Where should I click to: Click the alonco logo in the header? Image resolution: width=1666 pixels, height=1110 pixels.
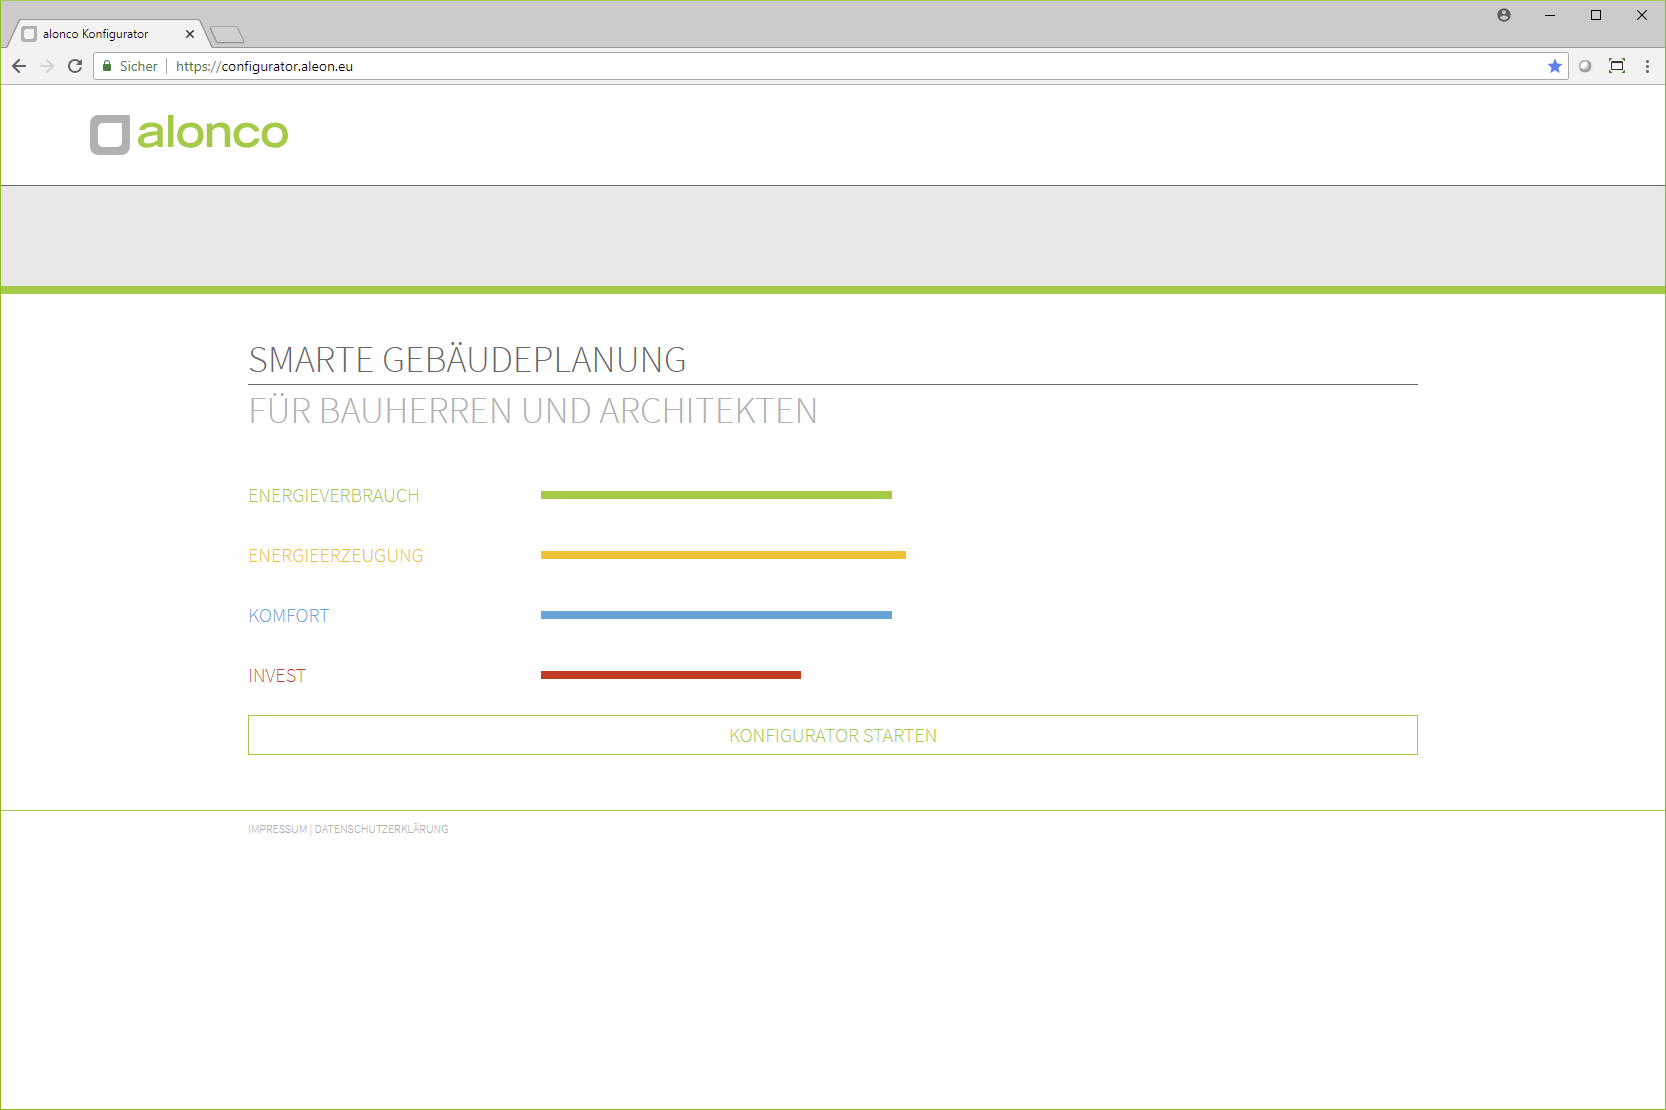click(189, 134)
